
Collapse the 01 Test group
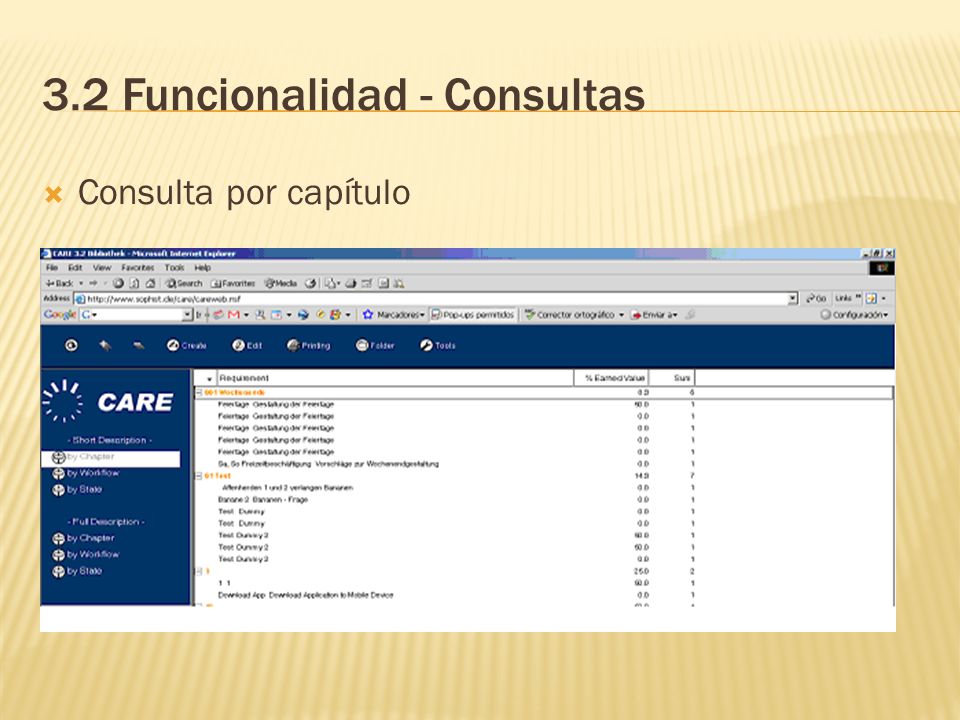198,476
